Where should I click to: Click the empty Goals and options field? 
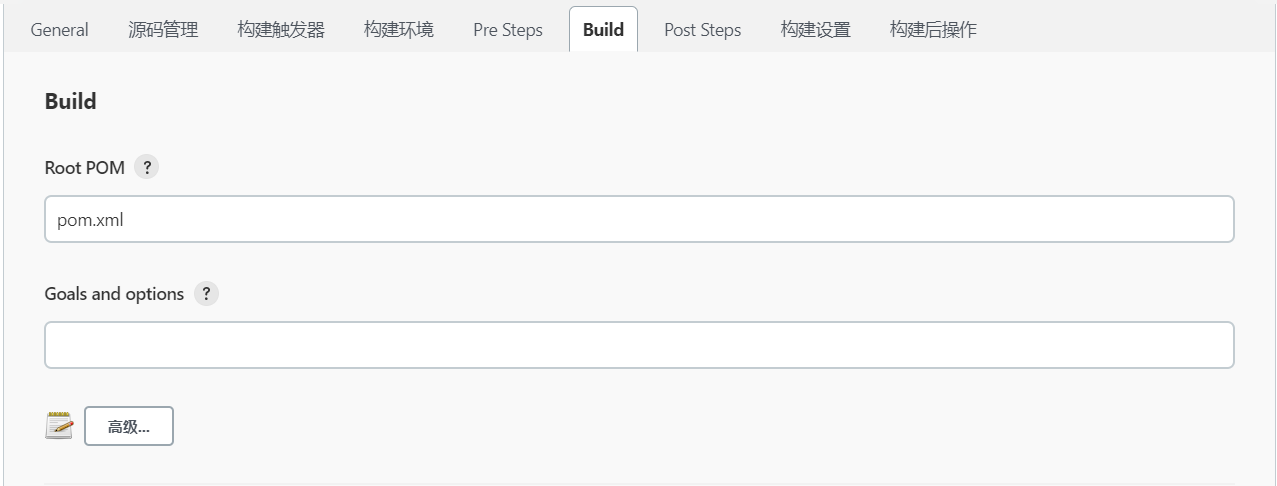[639, 345]
